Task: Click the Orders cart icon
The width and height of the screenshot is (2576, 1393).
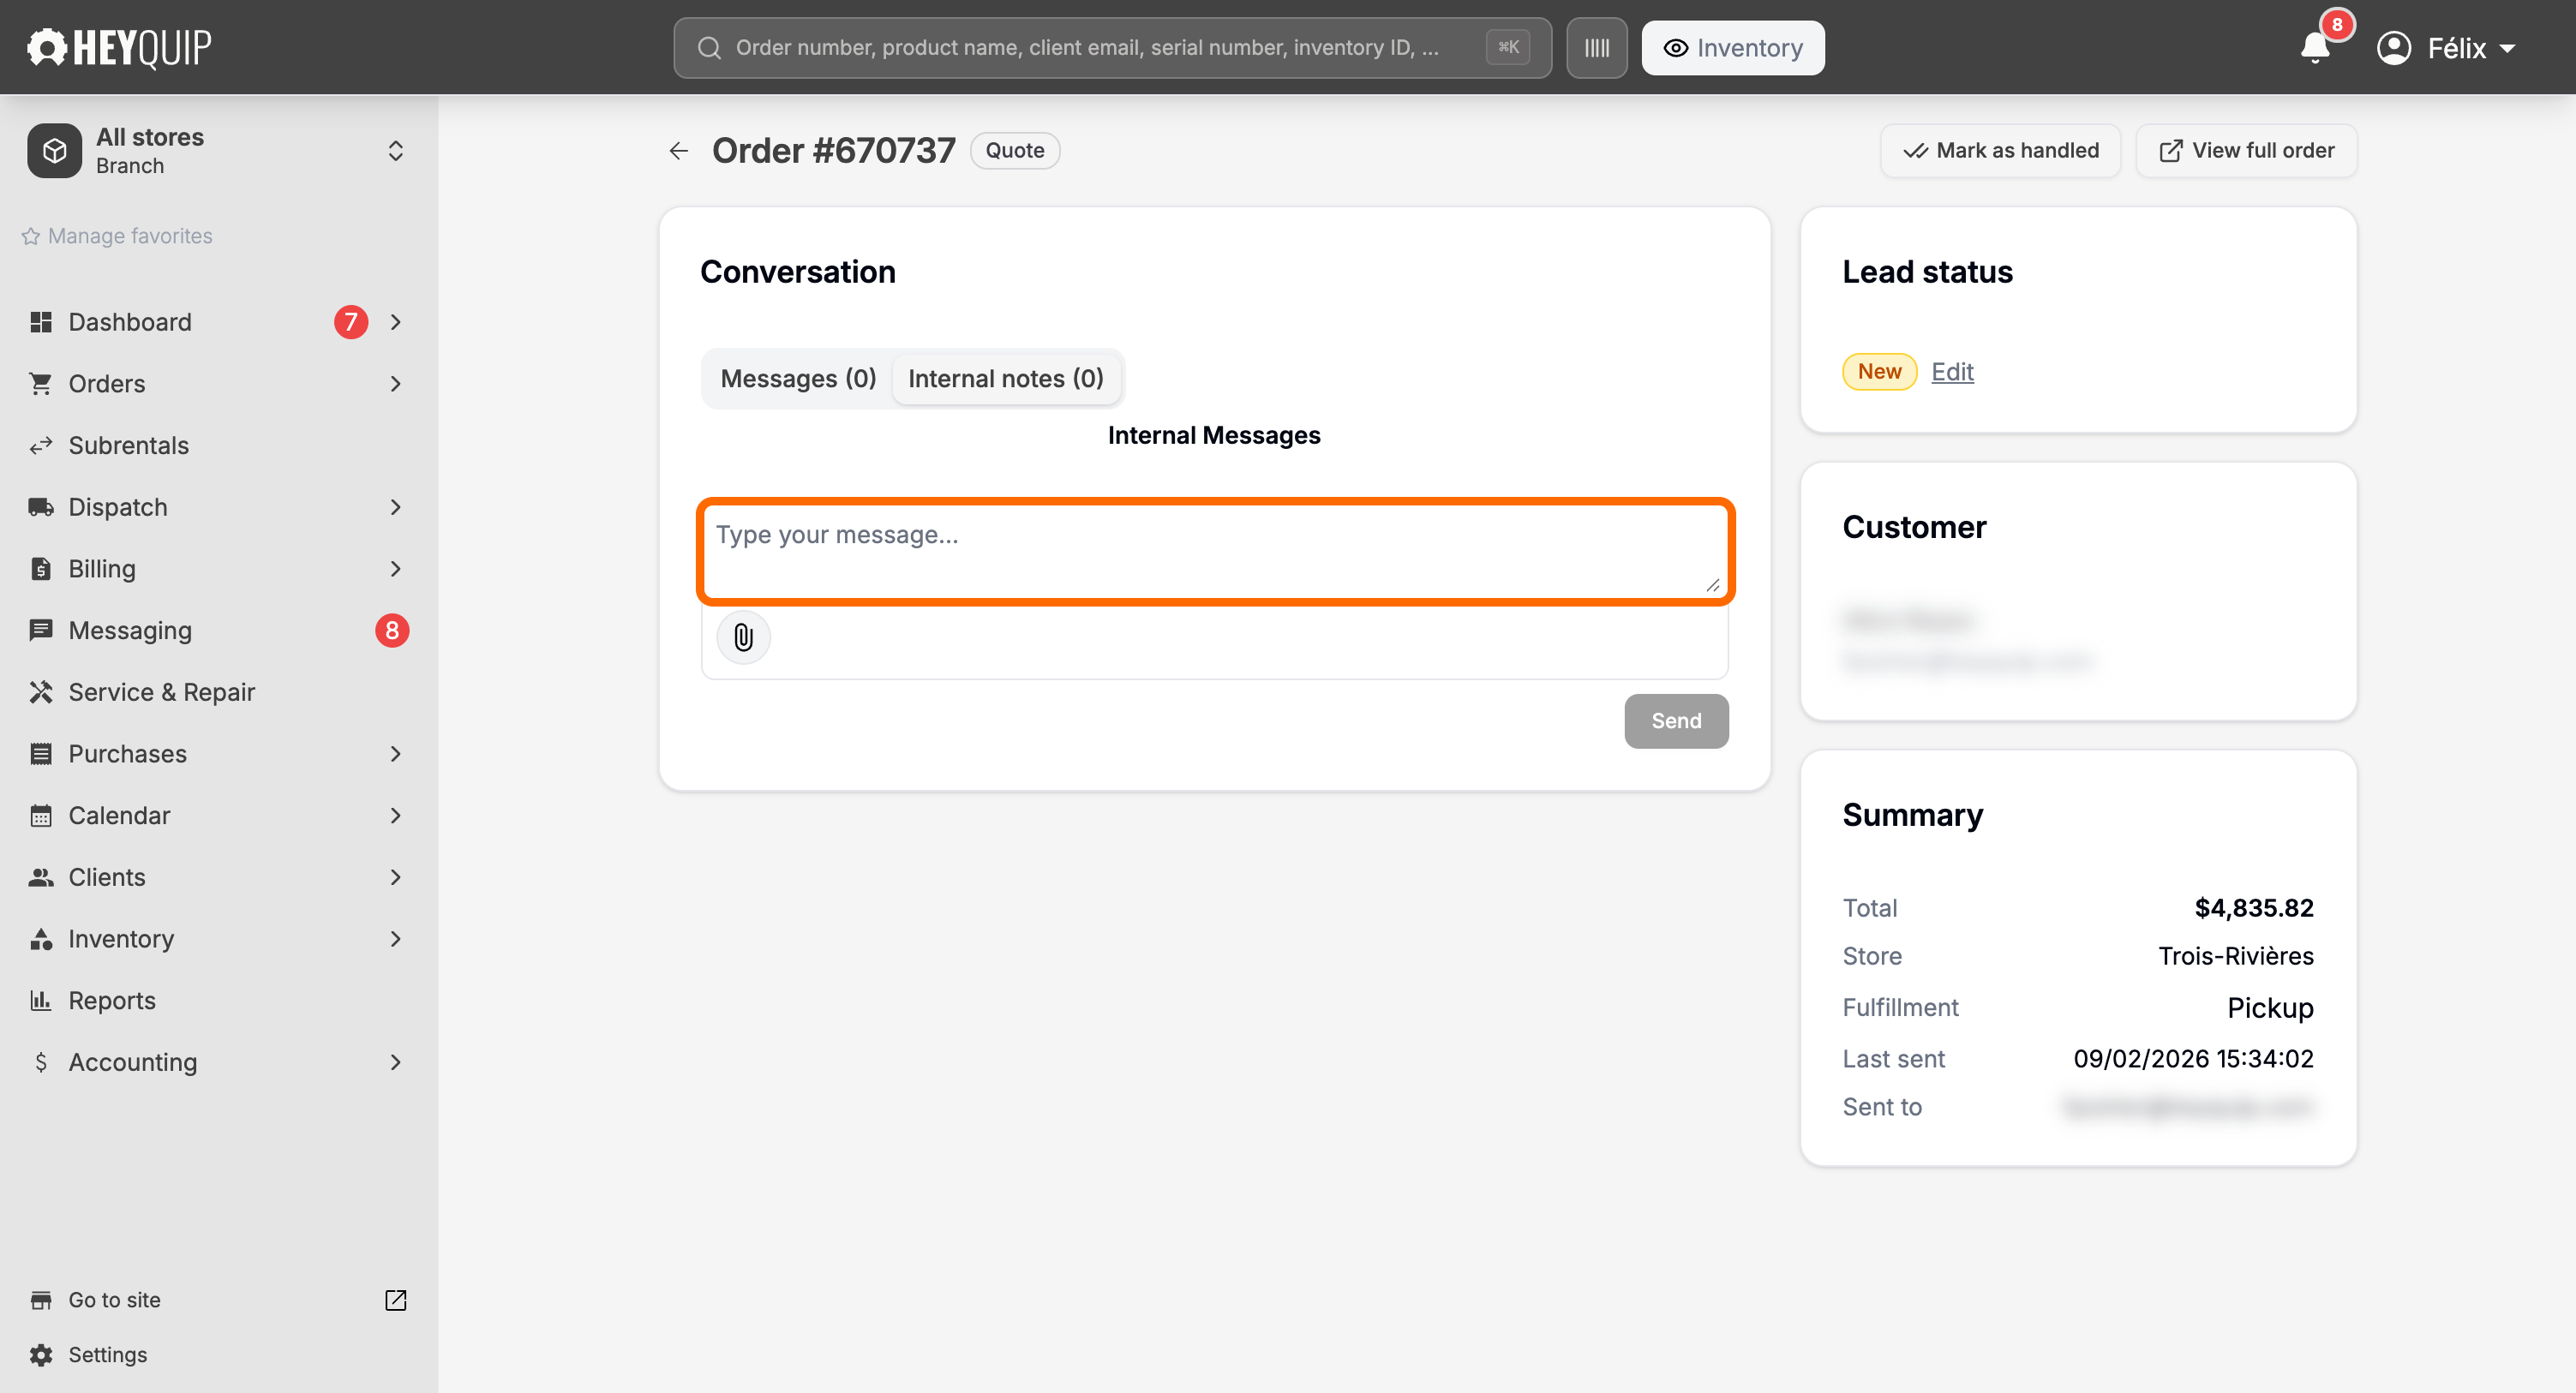Action: 40,384
